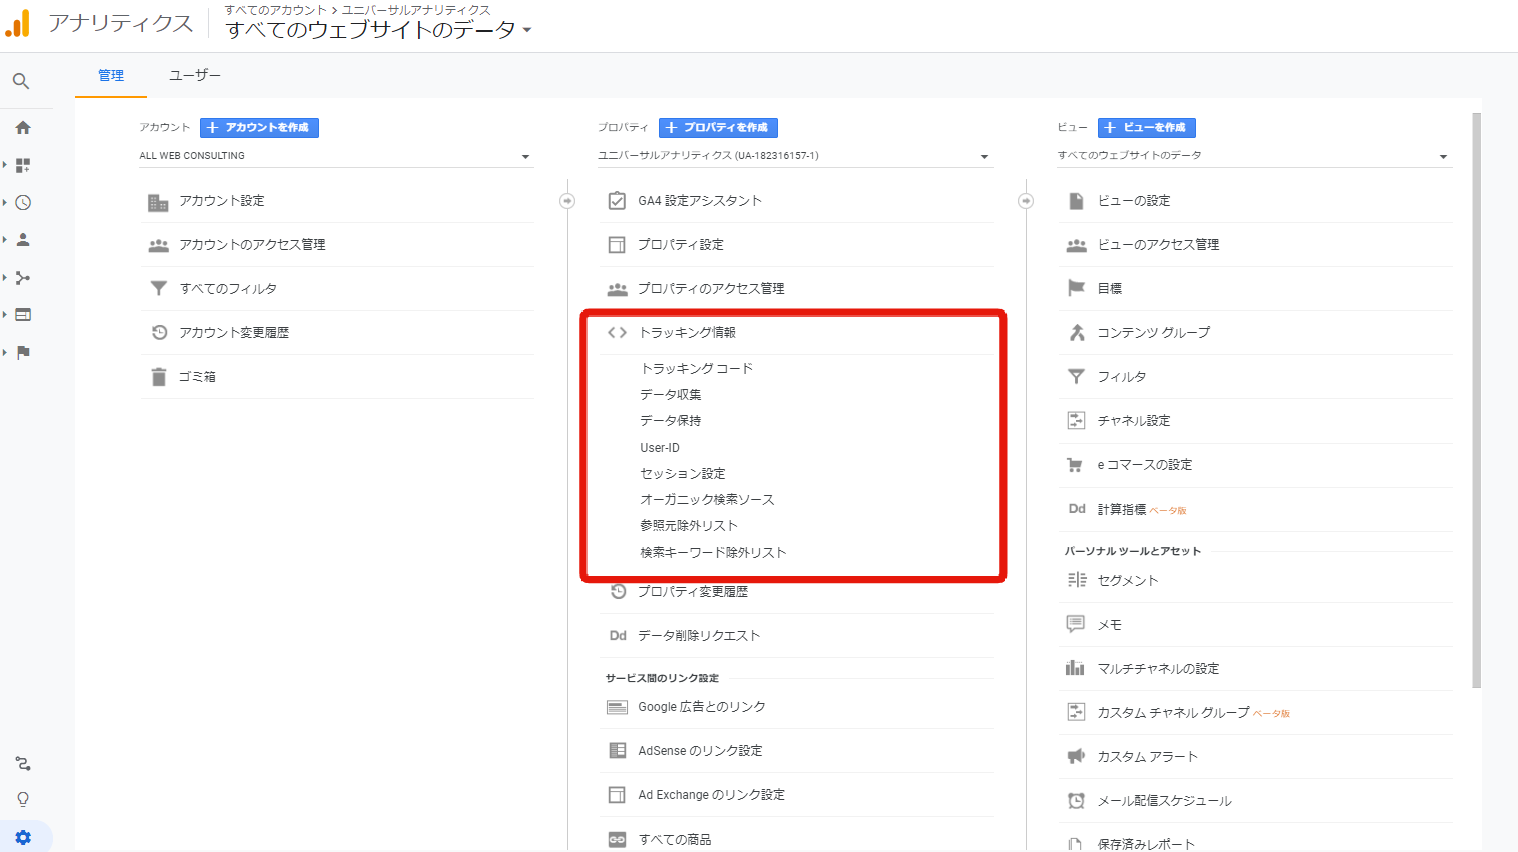Click the Analytics logo icon
This screenshot has width=1518, height=852.
[18, 23]
